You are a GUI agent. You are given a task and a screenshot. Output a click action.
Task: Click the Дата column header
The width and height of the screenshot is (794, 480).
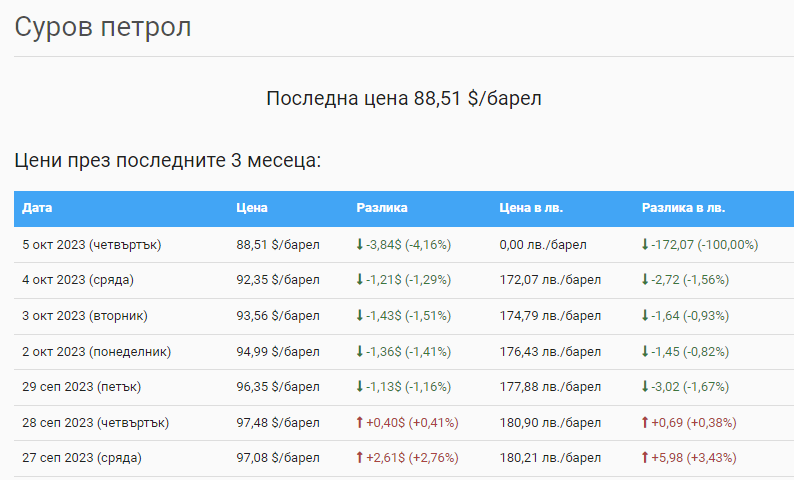tap(37, 209)
